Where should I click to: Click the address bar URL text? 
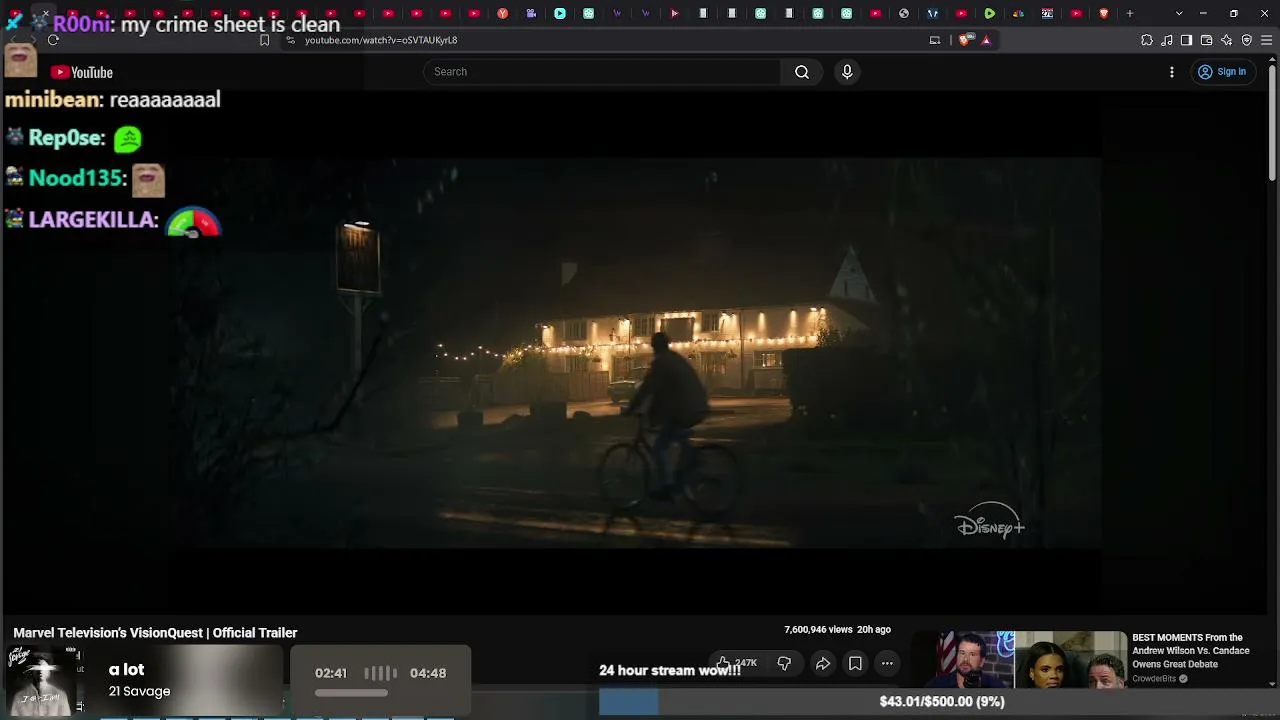(x=381, y=40)
